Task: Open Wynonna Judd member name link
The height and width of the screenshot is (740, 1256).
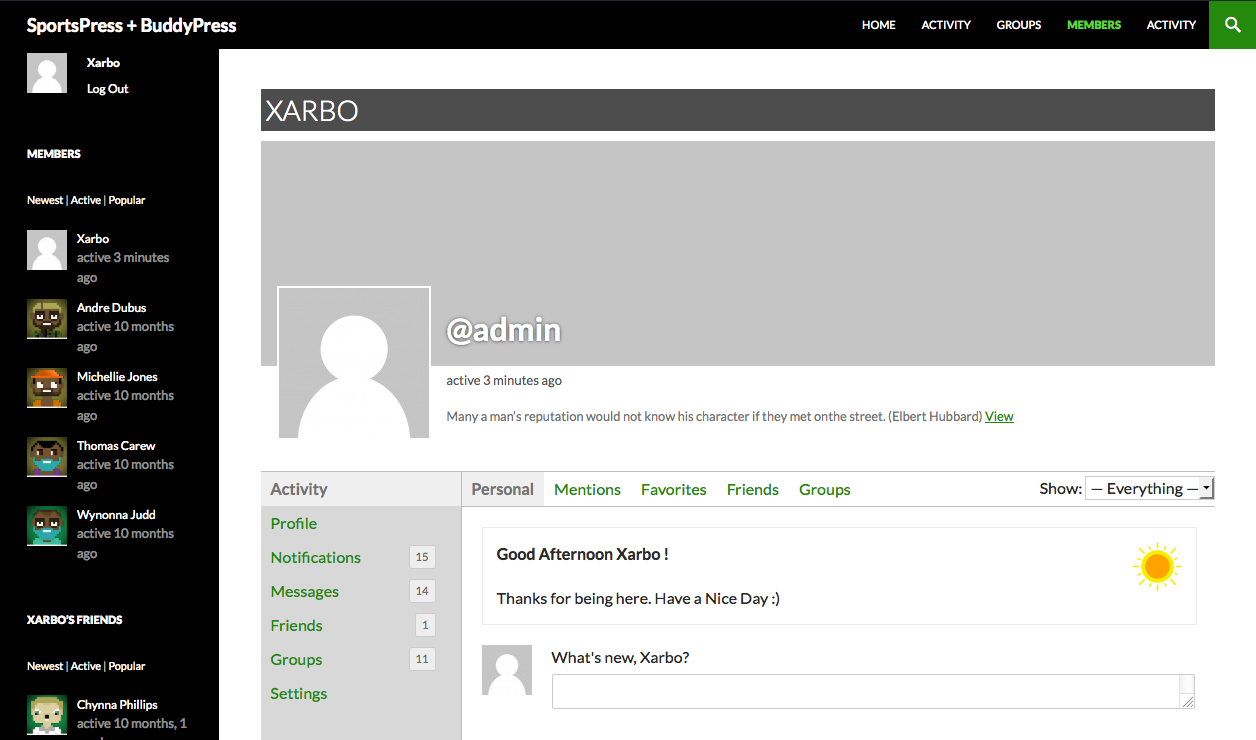Action: point(116,515)
